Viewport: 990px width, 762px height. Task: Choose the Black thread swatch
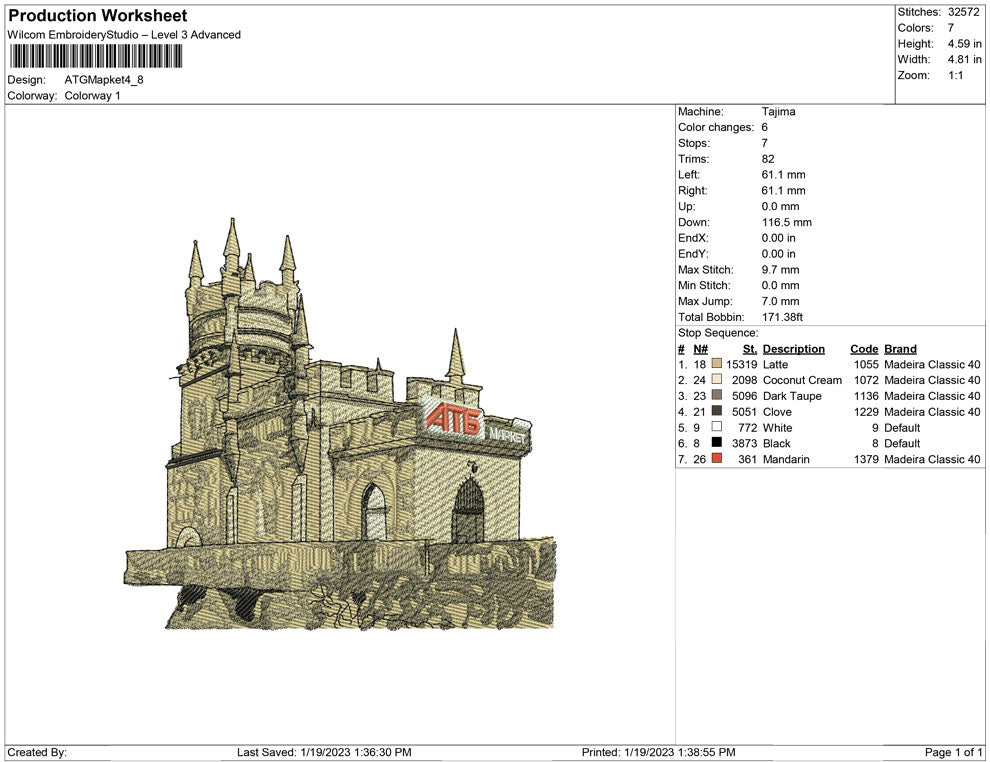click(x=717, y=443)
